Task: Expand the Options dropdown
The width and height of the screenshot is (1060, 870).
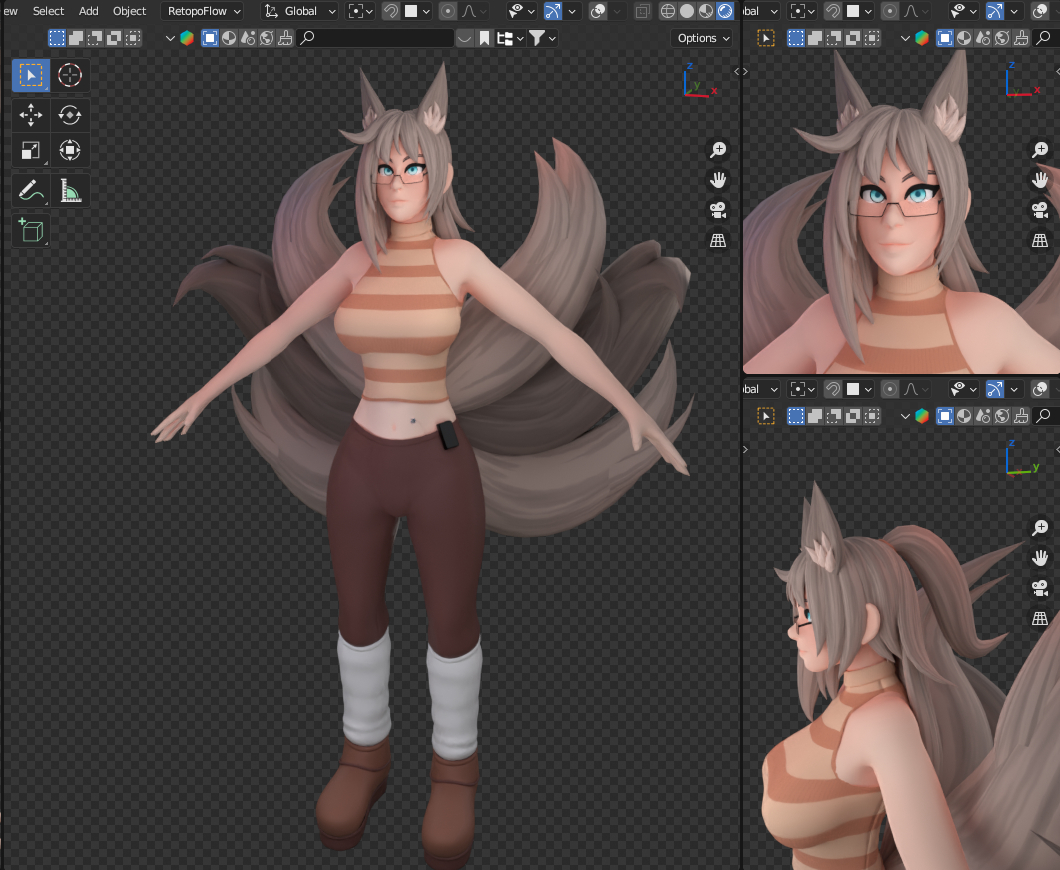Action: pyautogui.click(x=701, y=38)
